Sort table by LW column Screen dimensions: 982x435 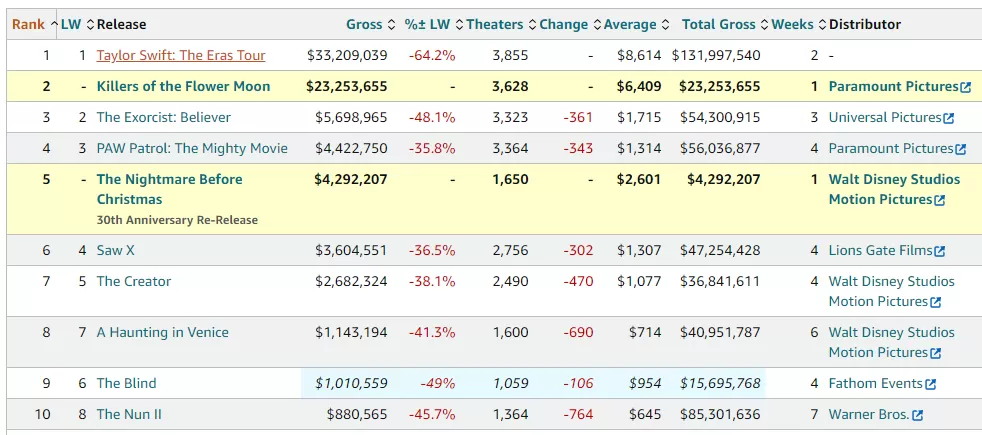pos(76,24)
